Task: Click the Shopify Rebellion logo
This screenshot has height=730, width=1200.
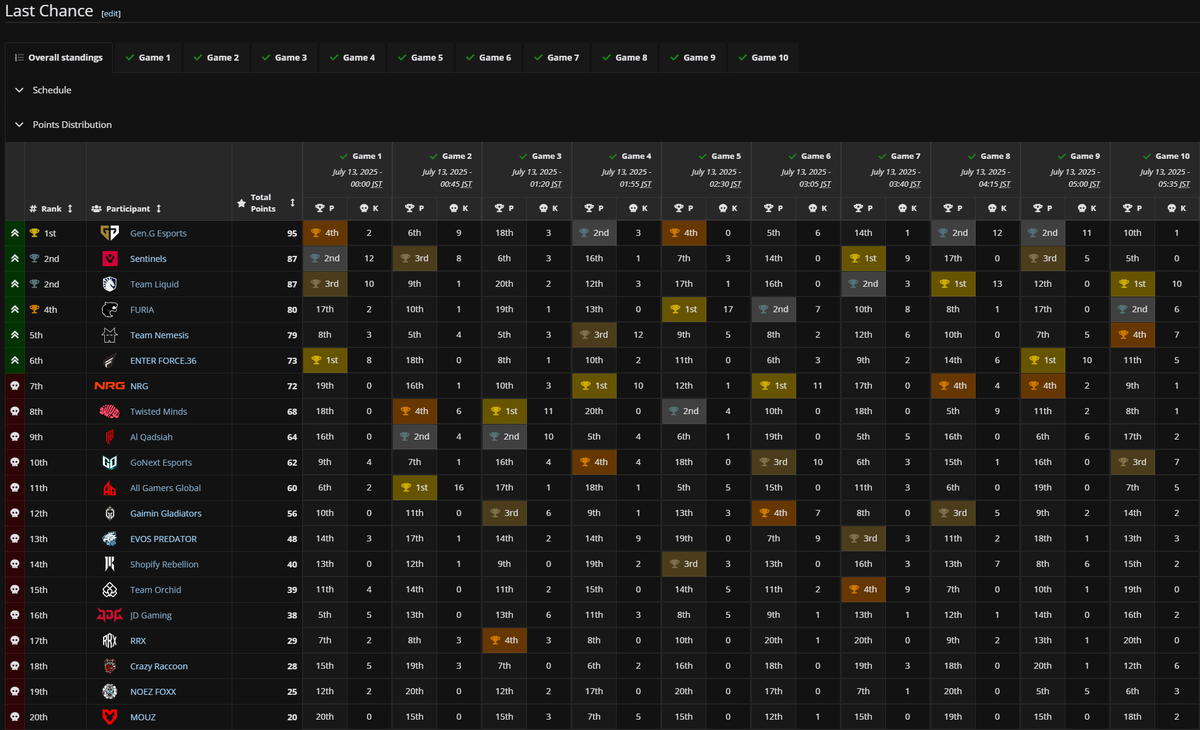Action: click(x=109, y=565)
